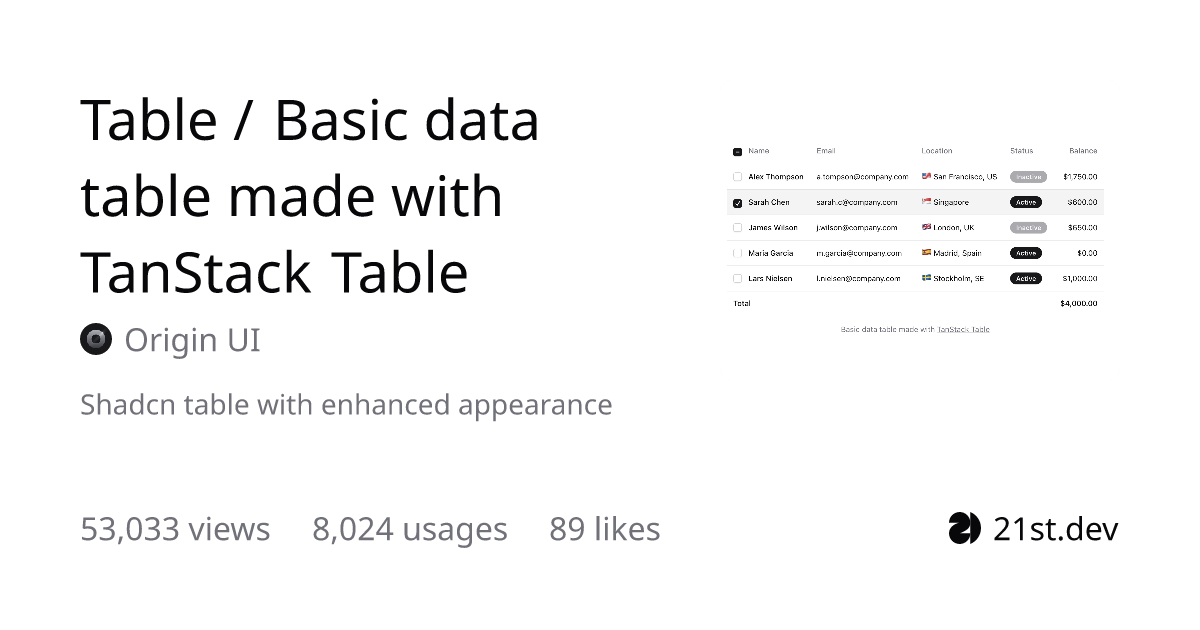The height and width of the screenshot is (630, 1200).
Task: Tick the Lars Nielsen row checkbox
Action: tap(737, 278)
